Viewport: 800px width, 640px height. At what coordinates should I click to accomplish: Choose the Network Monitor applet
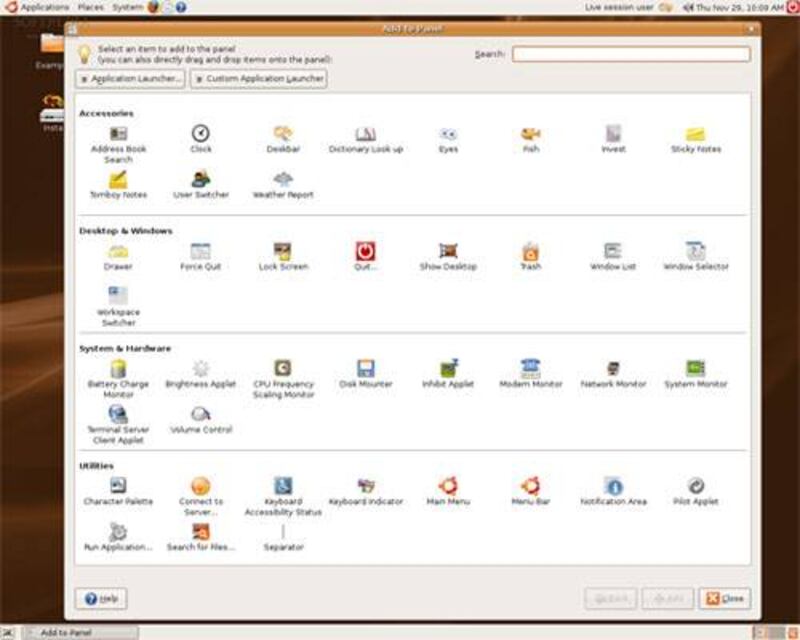coord(613,369)
